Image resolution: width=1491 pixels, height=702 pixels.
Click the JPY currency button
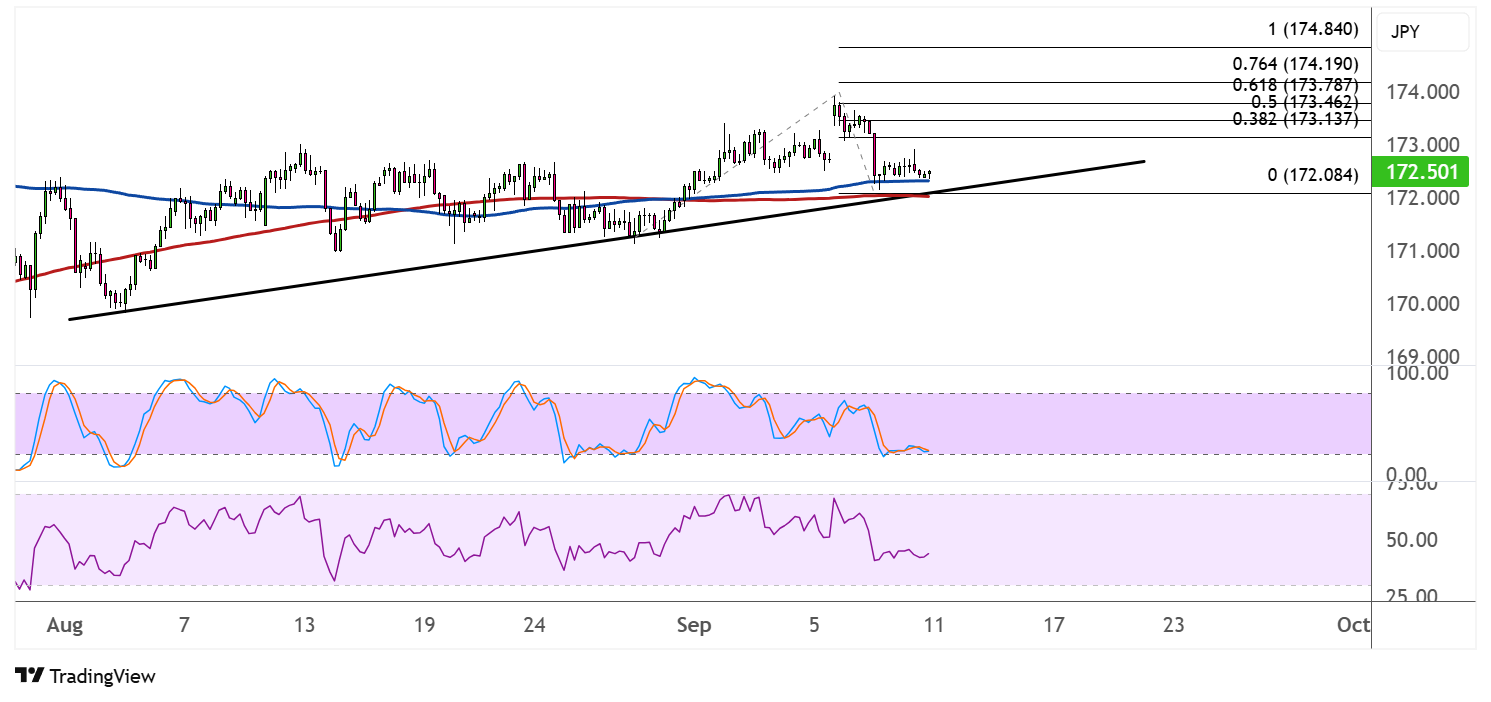coord(1422,33)
